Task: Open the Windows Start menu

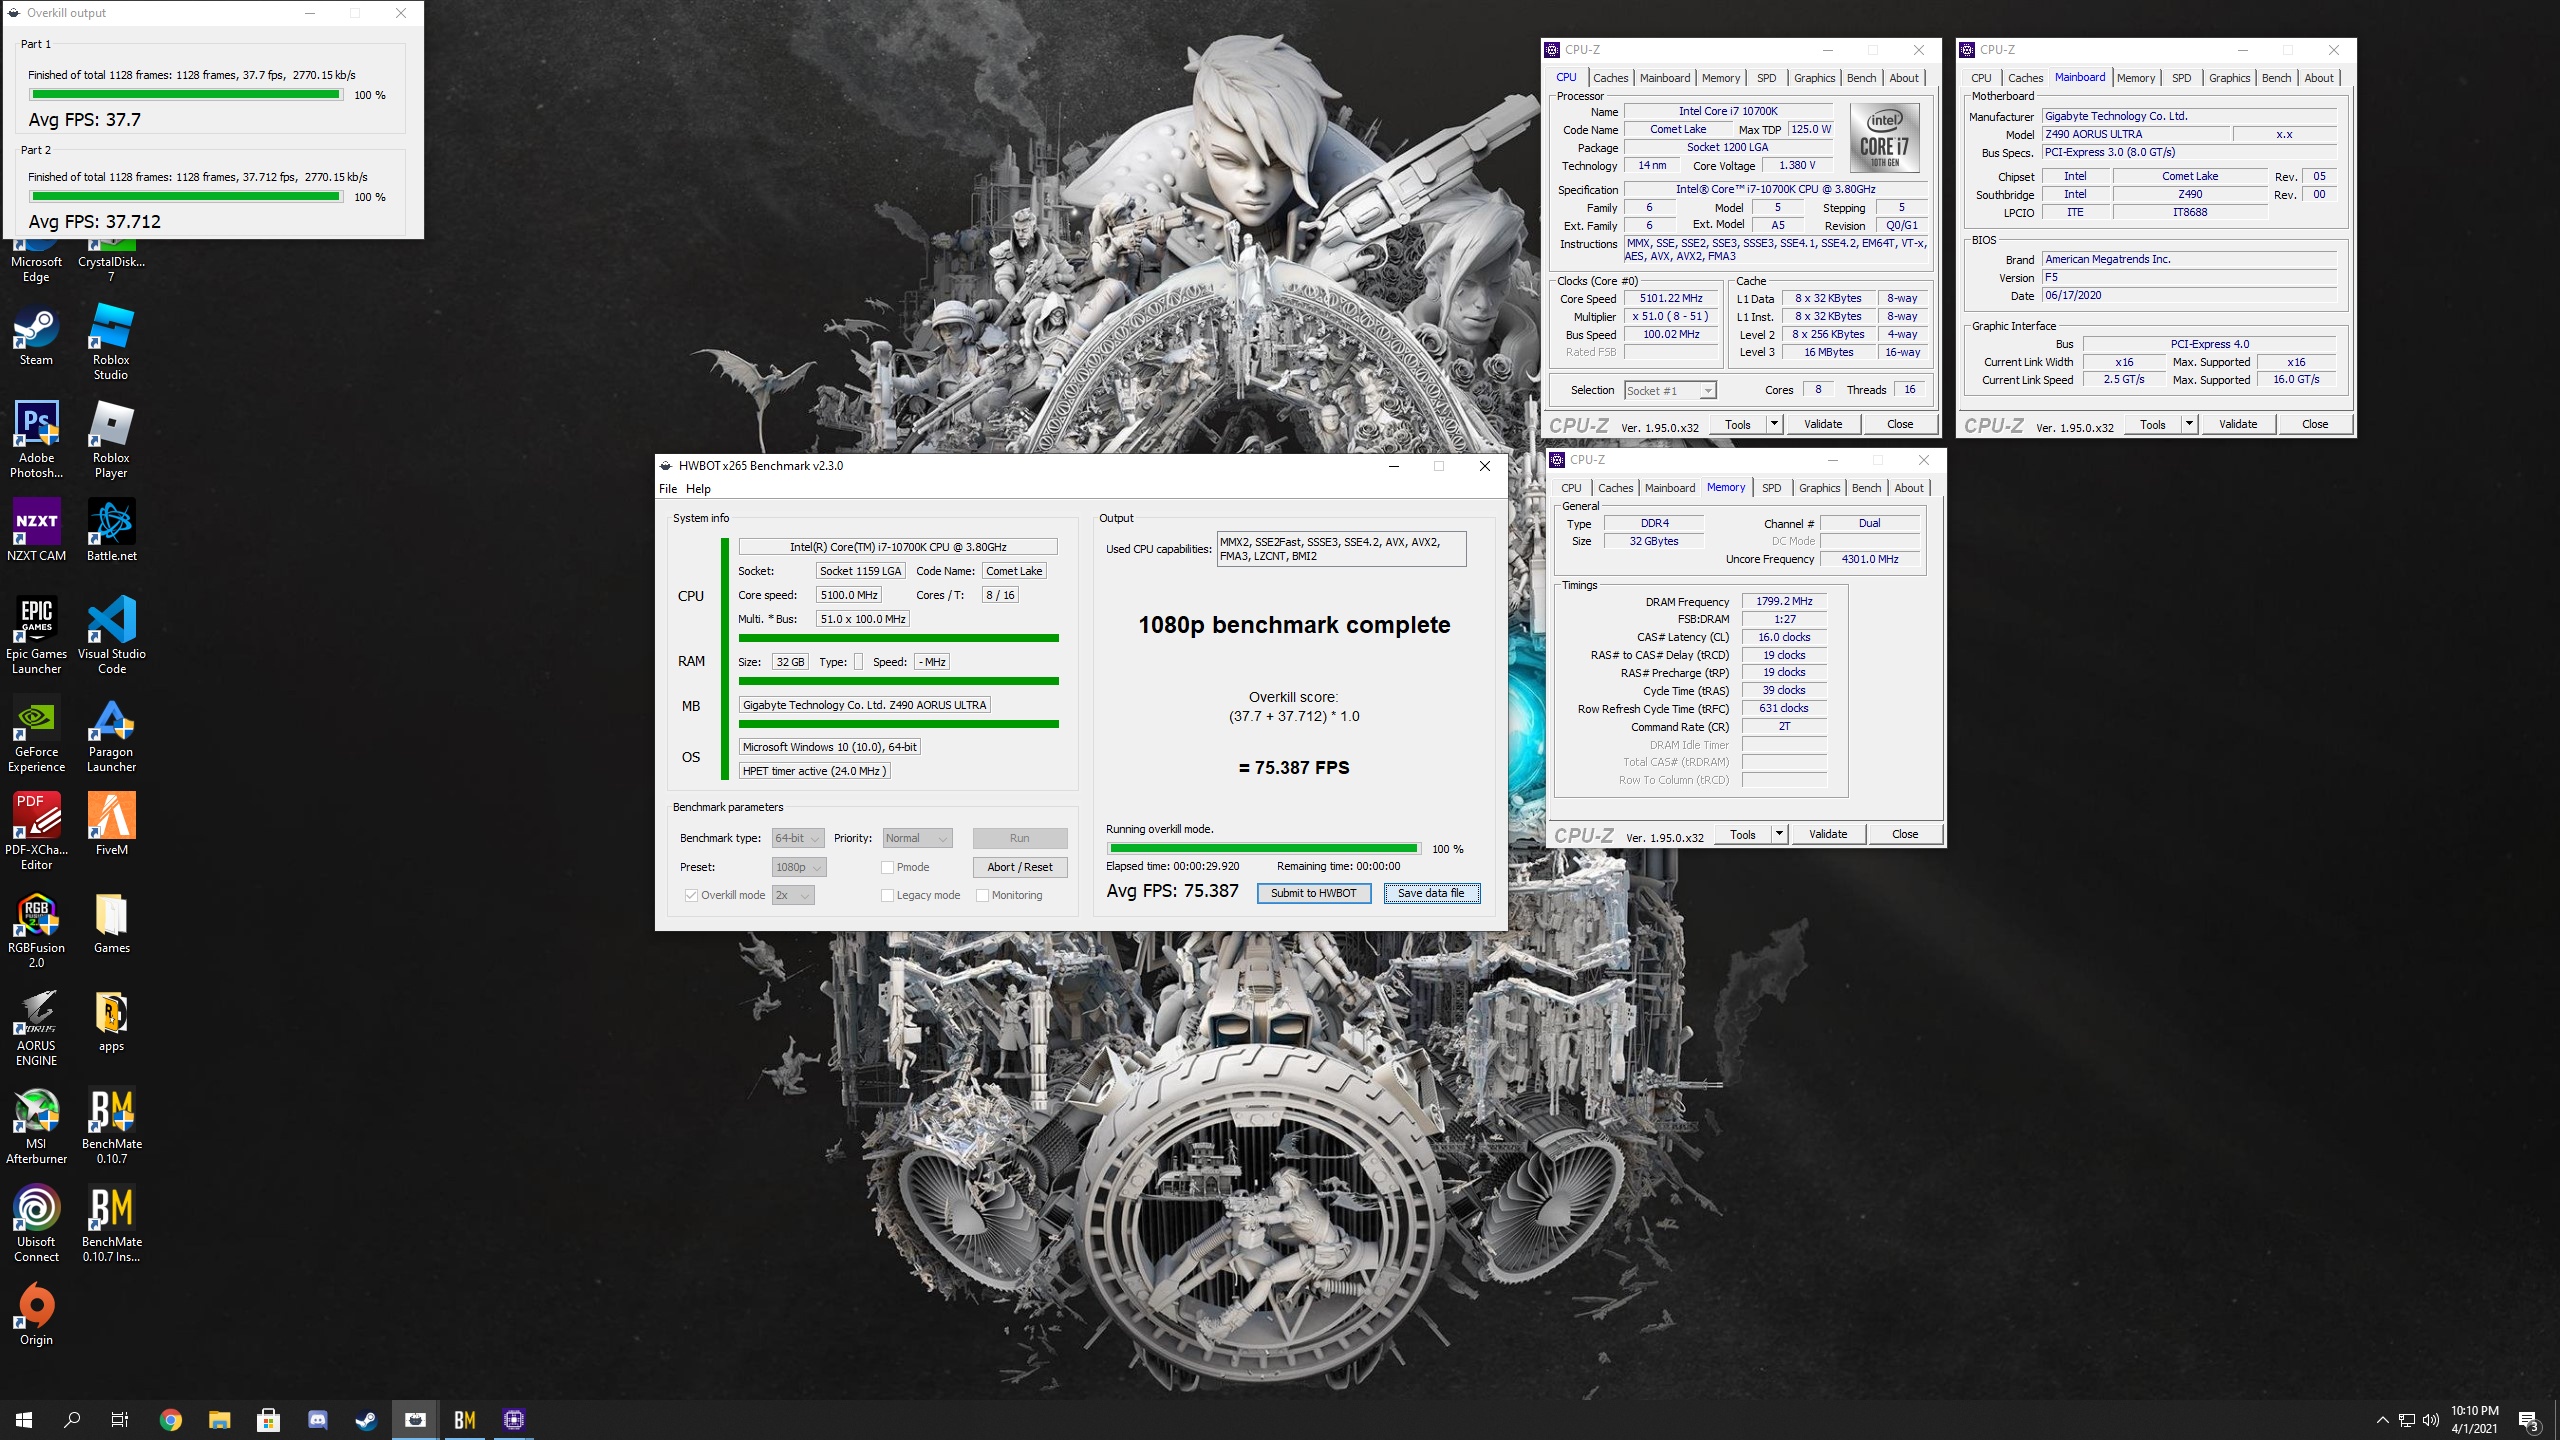Action: 24,1420
